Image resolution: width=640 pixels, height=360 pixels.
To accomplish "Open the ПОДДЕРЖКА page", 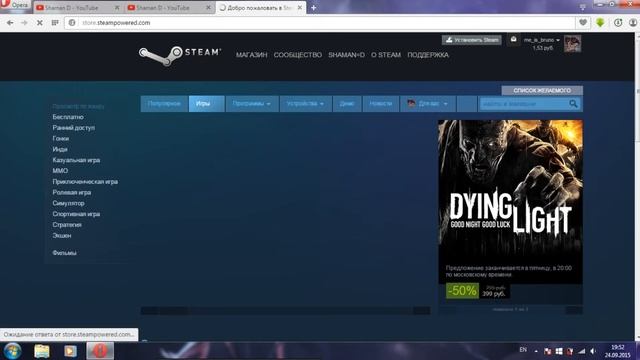I will tap(428, 55).
